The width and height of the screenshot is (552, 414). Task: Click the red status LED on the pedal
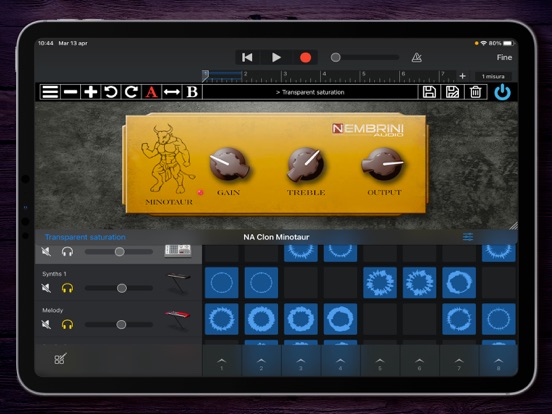[200, 192]
